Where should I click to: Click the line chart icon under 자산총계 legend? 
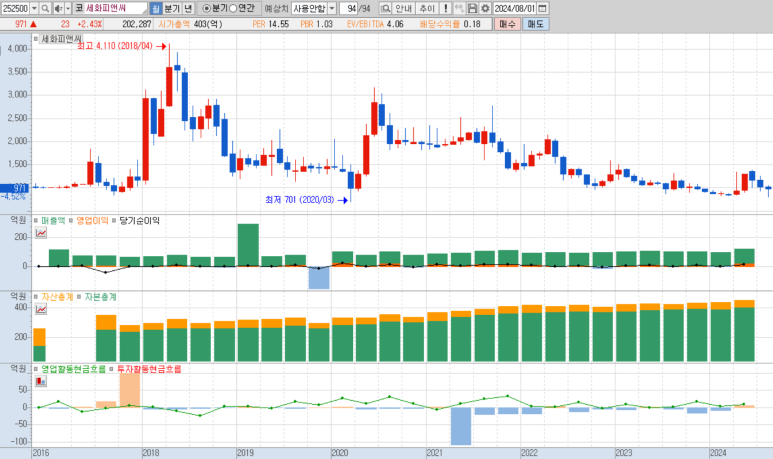point(41,309)
